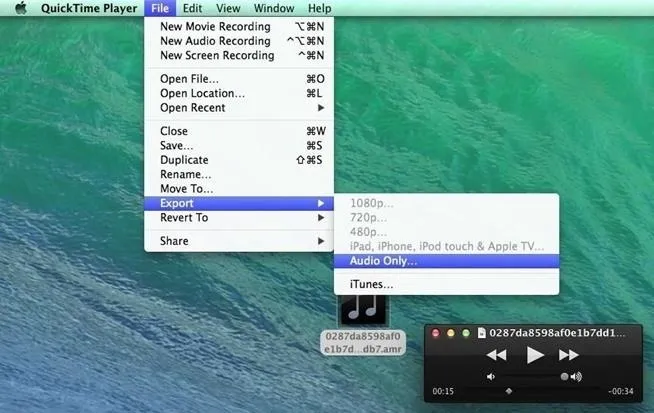Screen dimensions: 654x413
Task: Choose Save… in the File menu
Action: coord(239,146)
